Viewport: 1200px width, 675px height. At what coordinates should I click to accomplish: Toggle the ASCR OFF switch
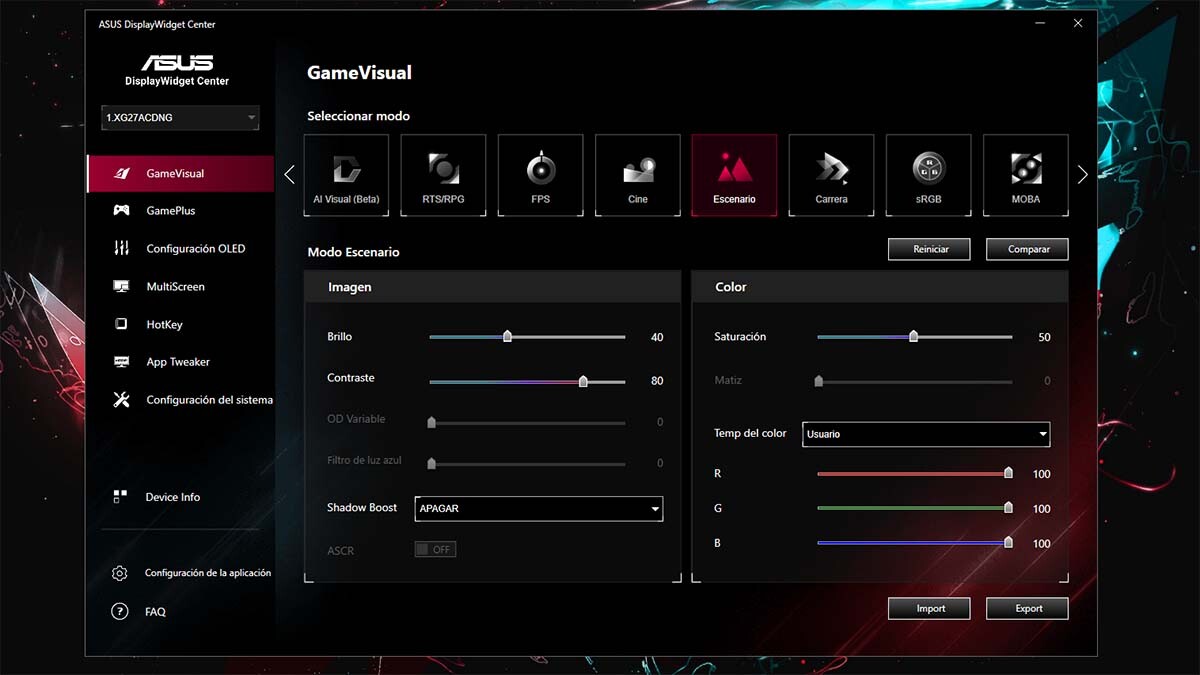[435, 549]
